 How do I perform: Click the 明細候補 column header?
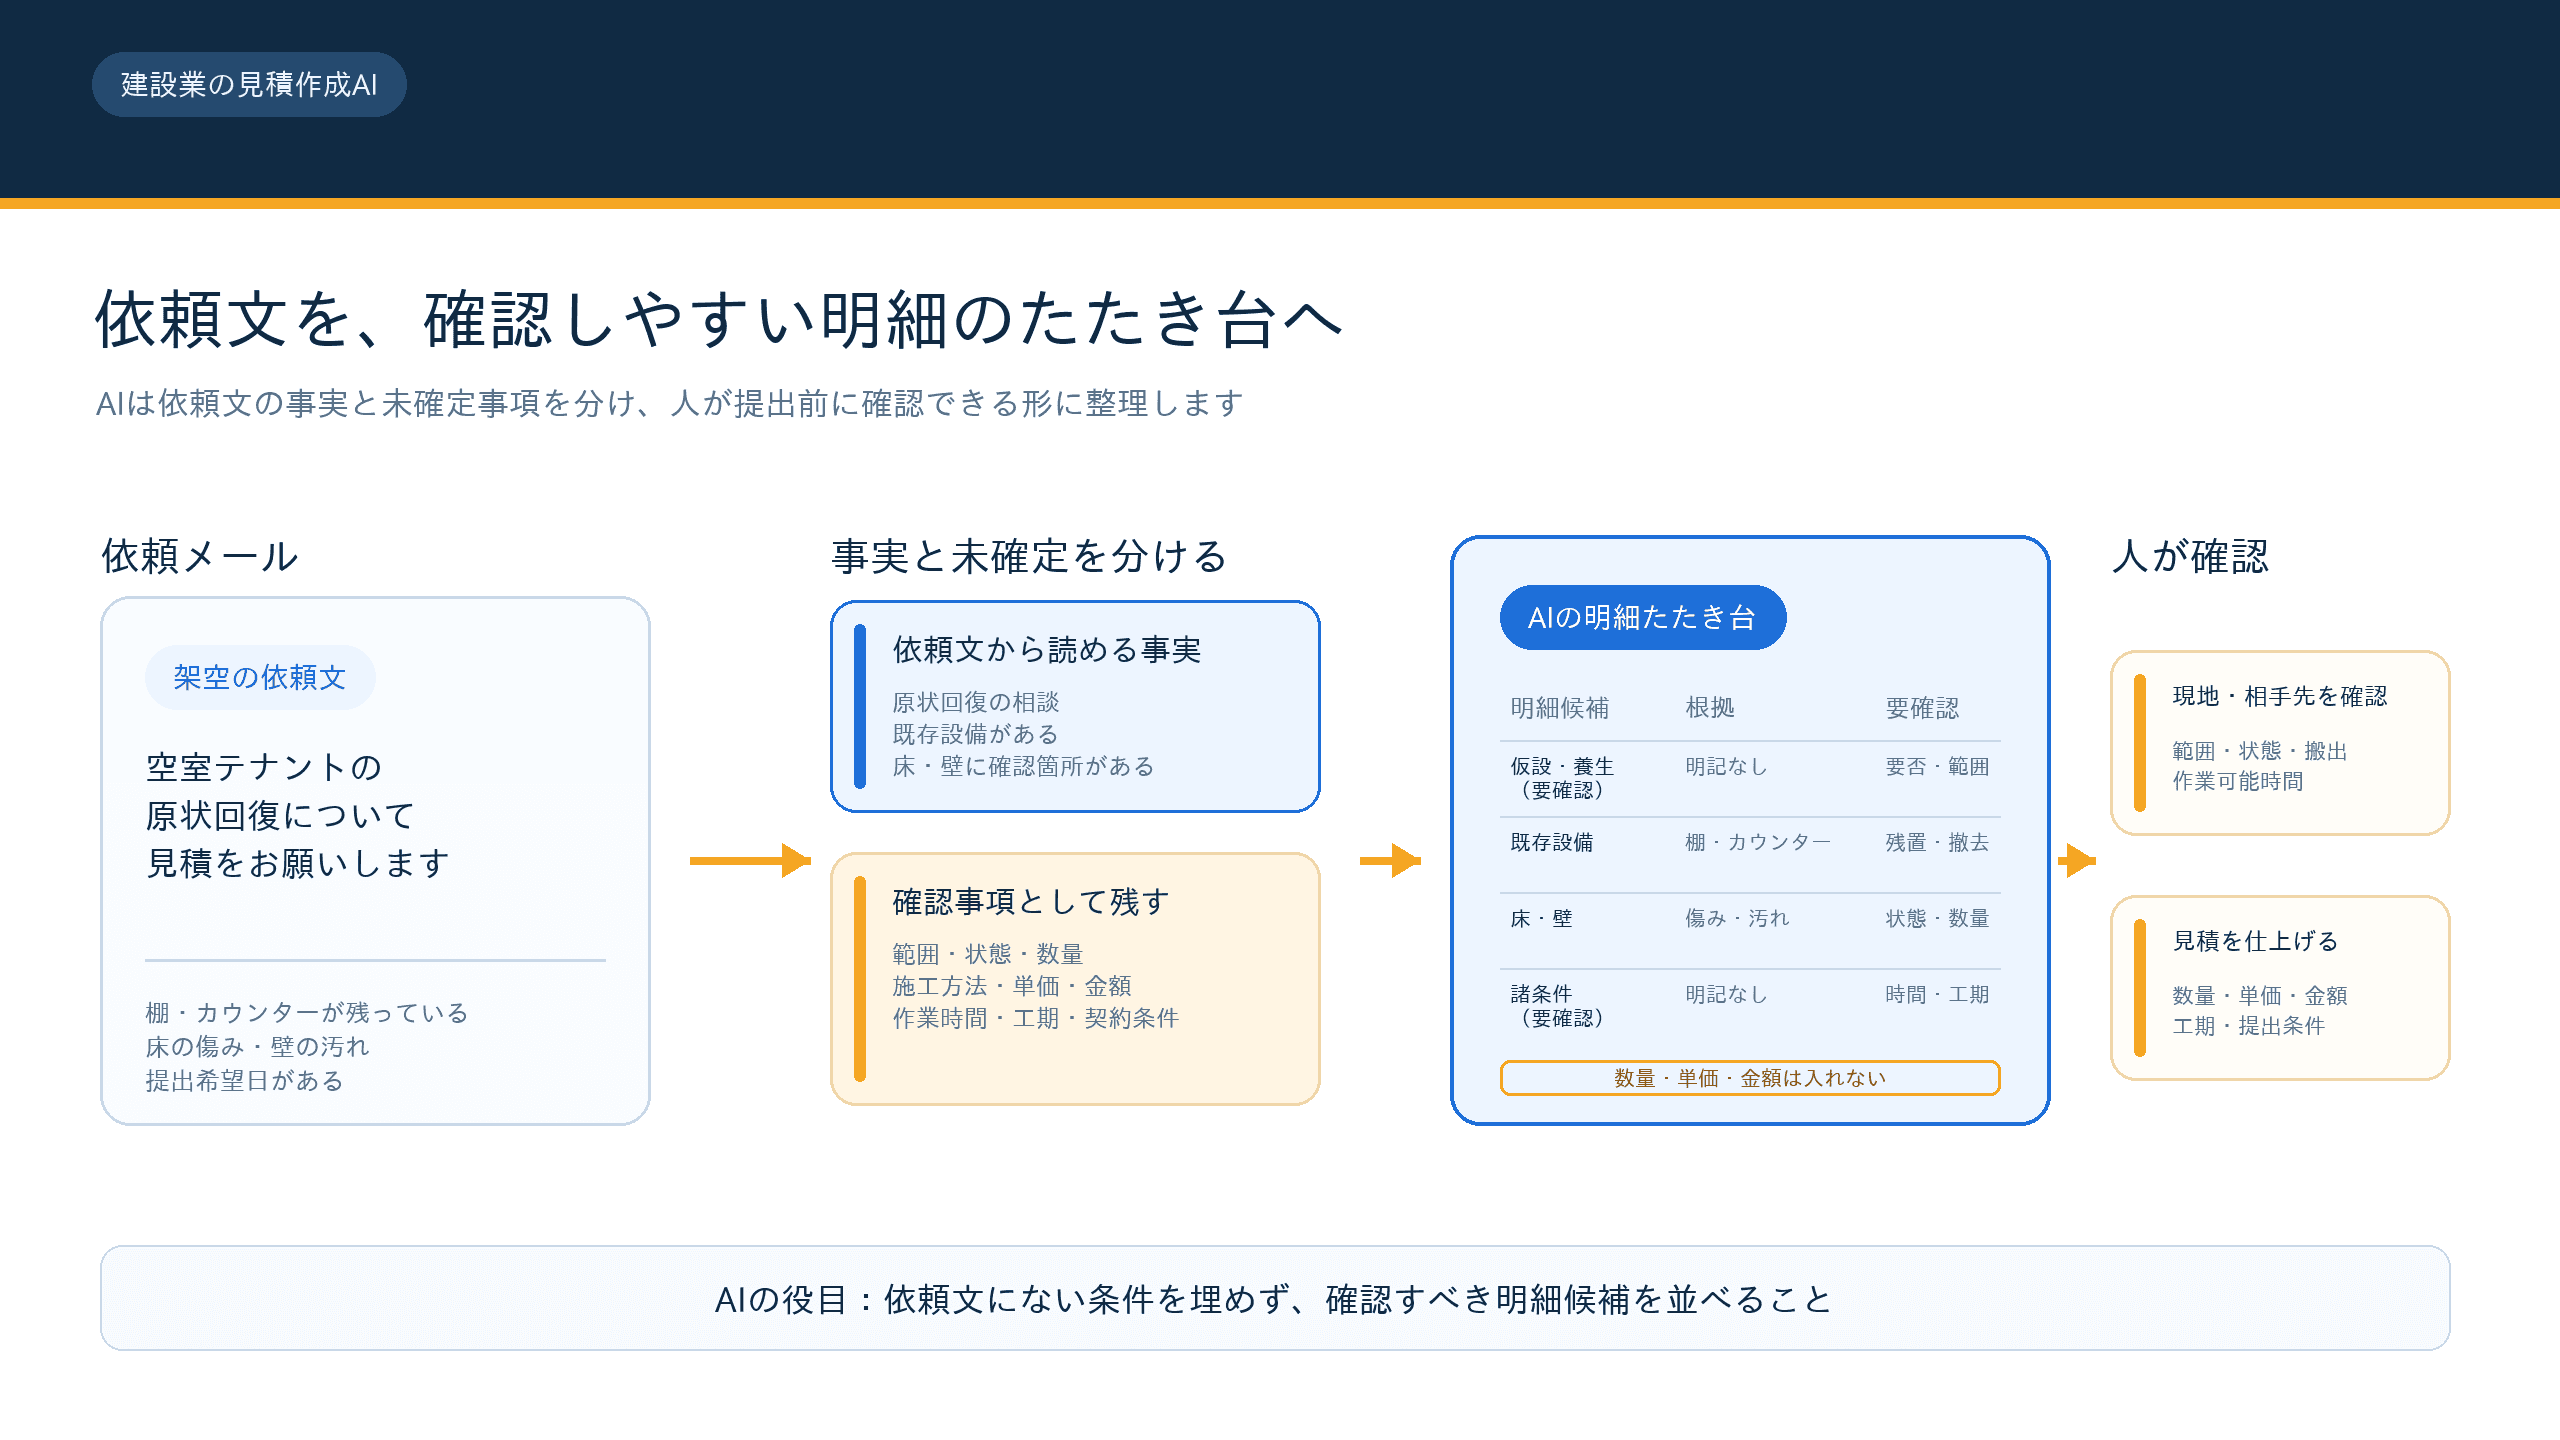pos(1560,708)
